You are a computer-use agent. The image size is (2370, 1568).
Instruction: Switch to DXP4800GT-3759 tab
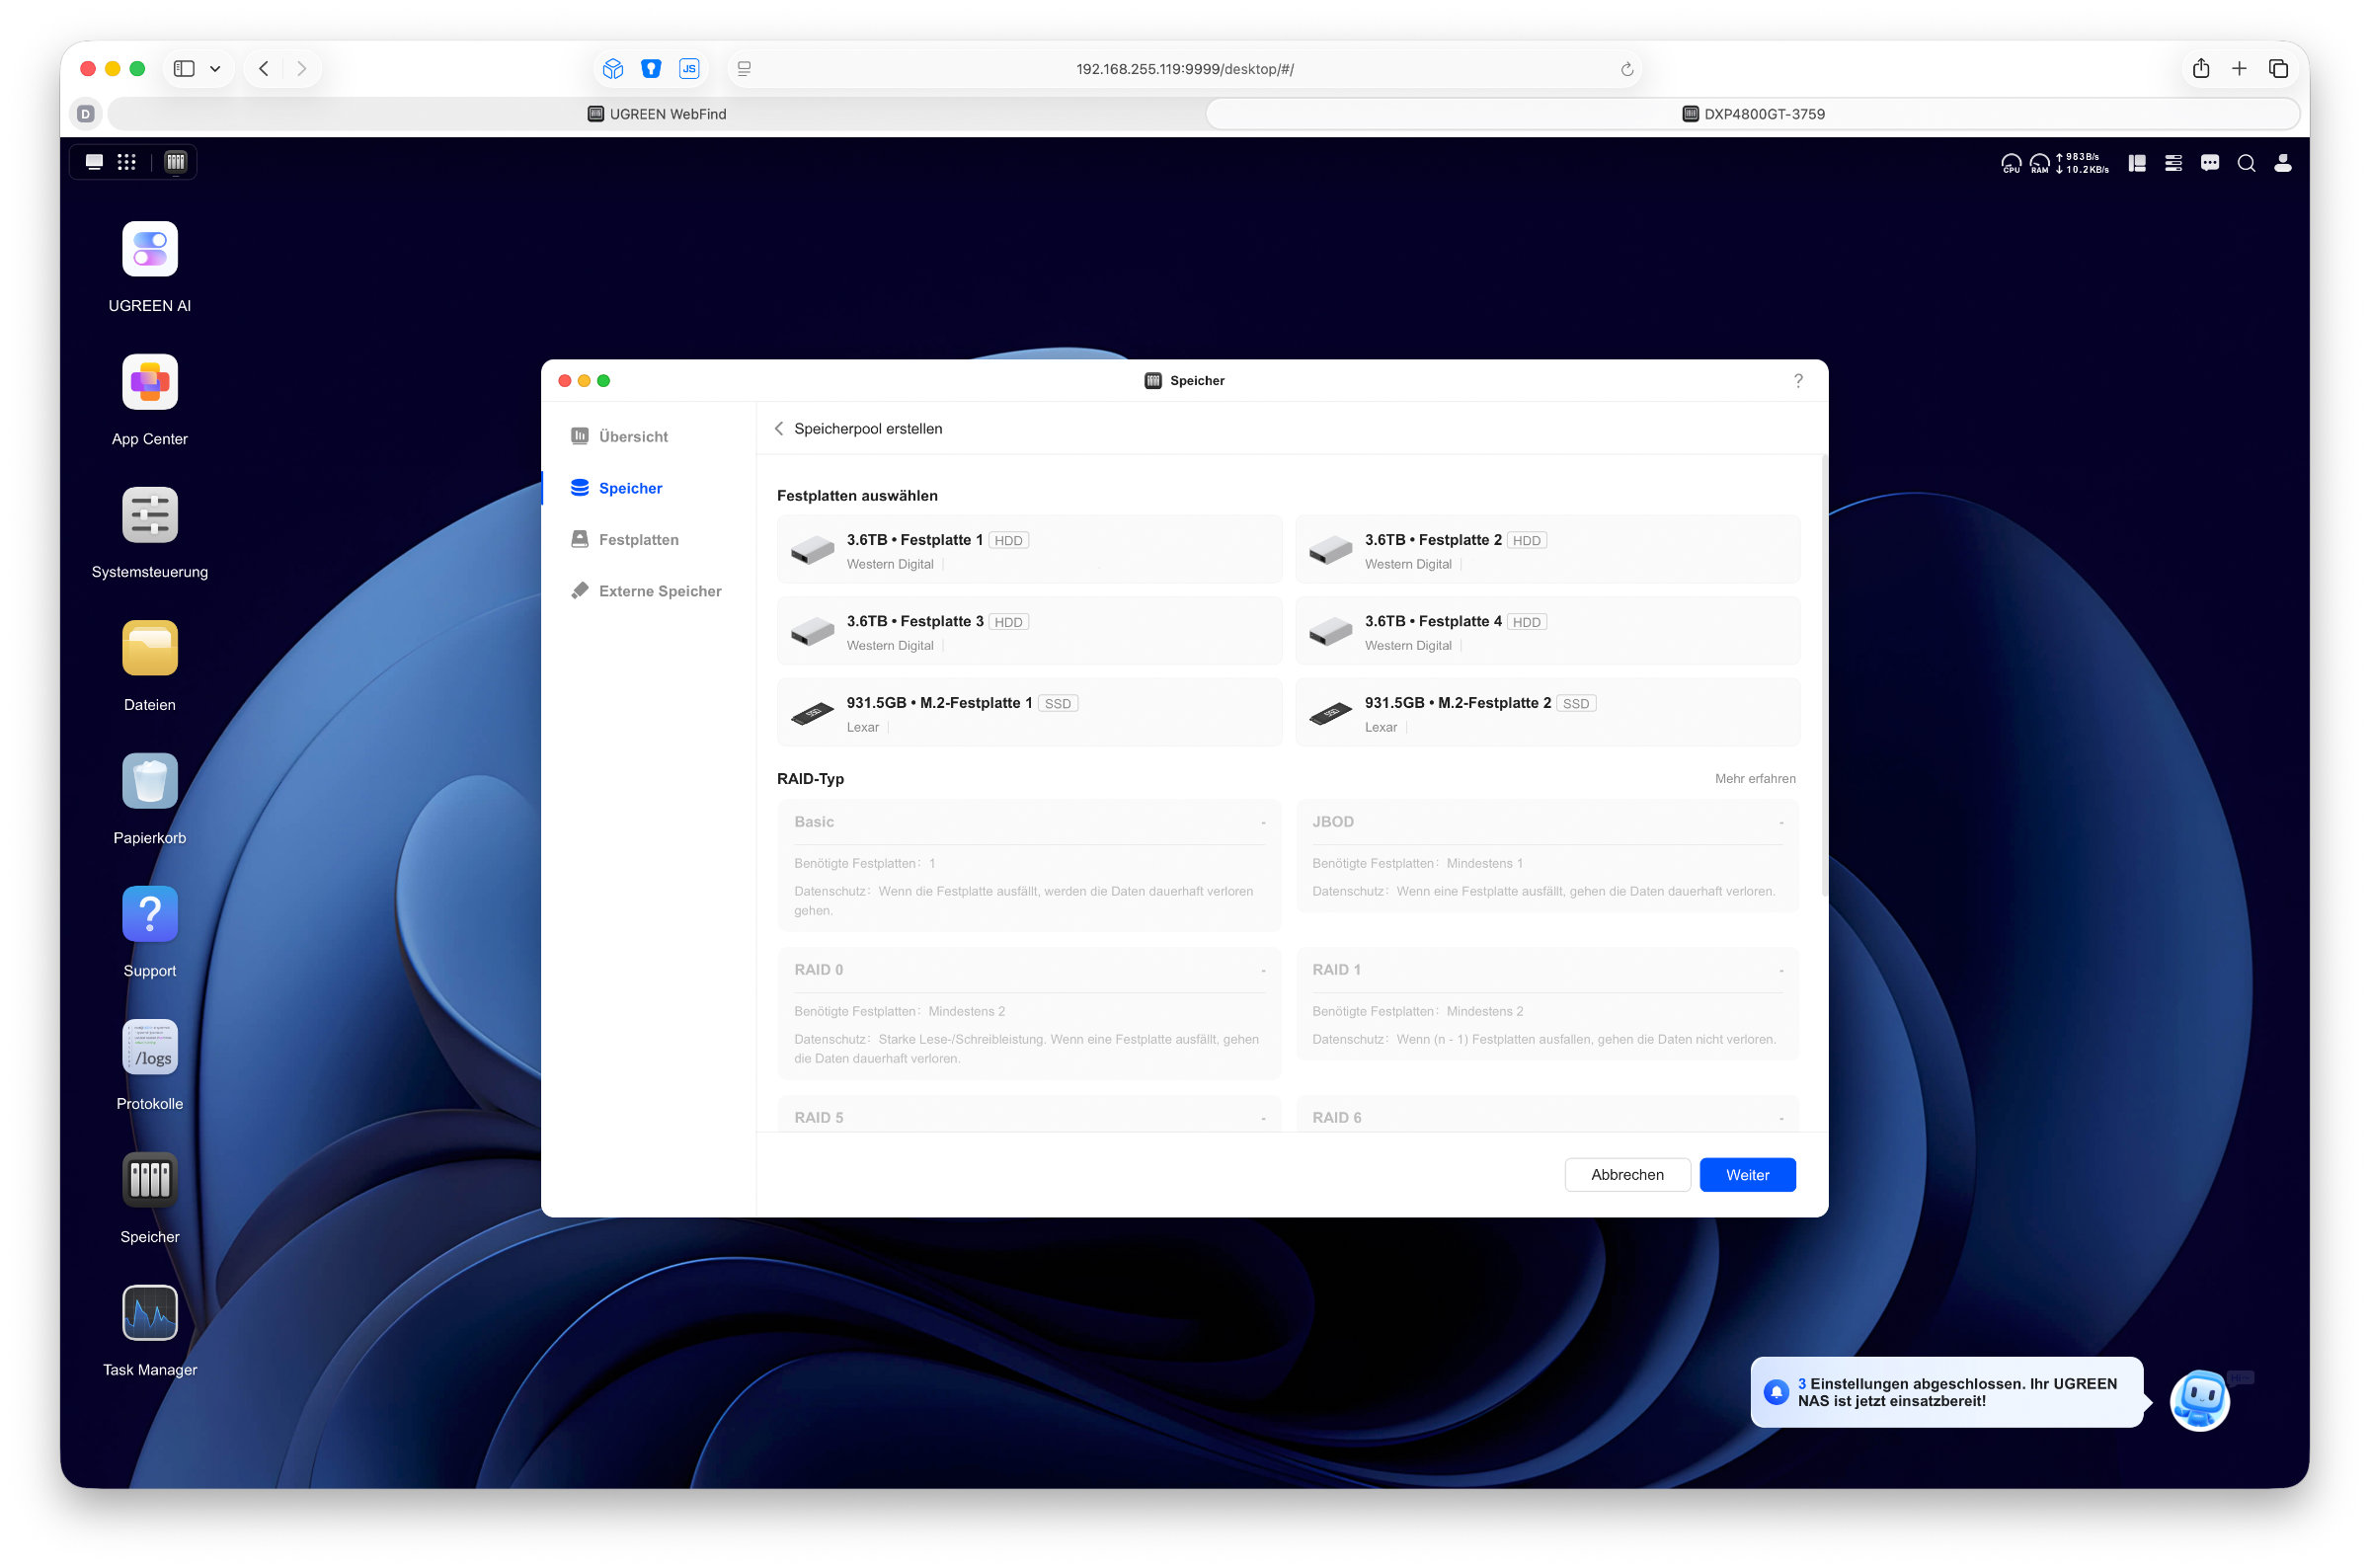(x=1753, y=114)
